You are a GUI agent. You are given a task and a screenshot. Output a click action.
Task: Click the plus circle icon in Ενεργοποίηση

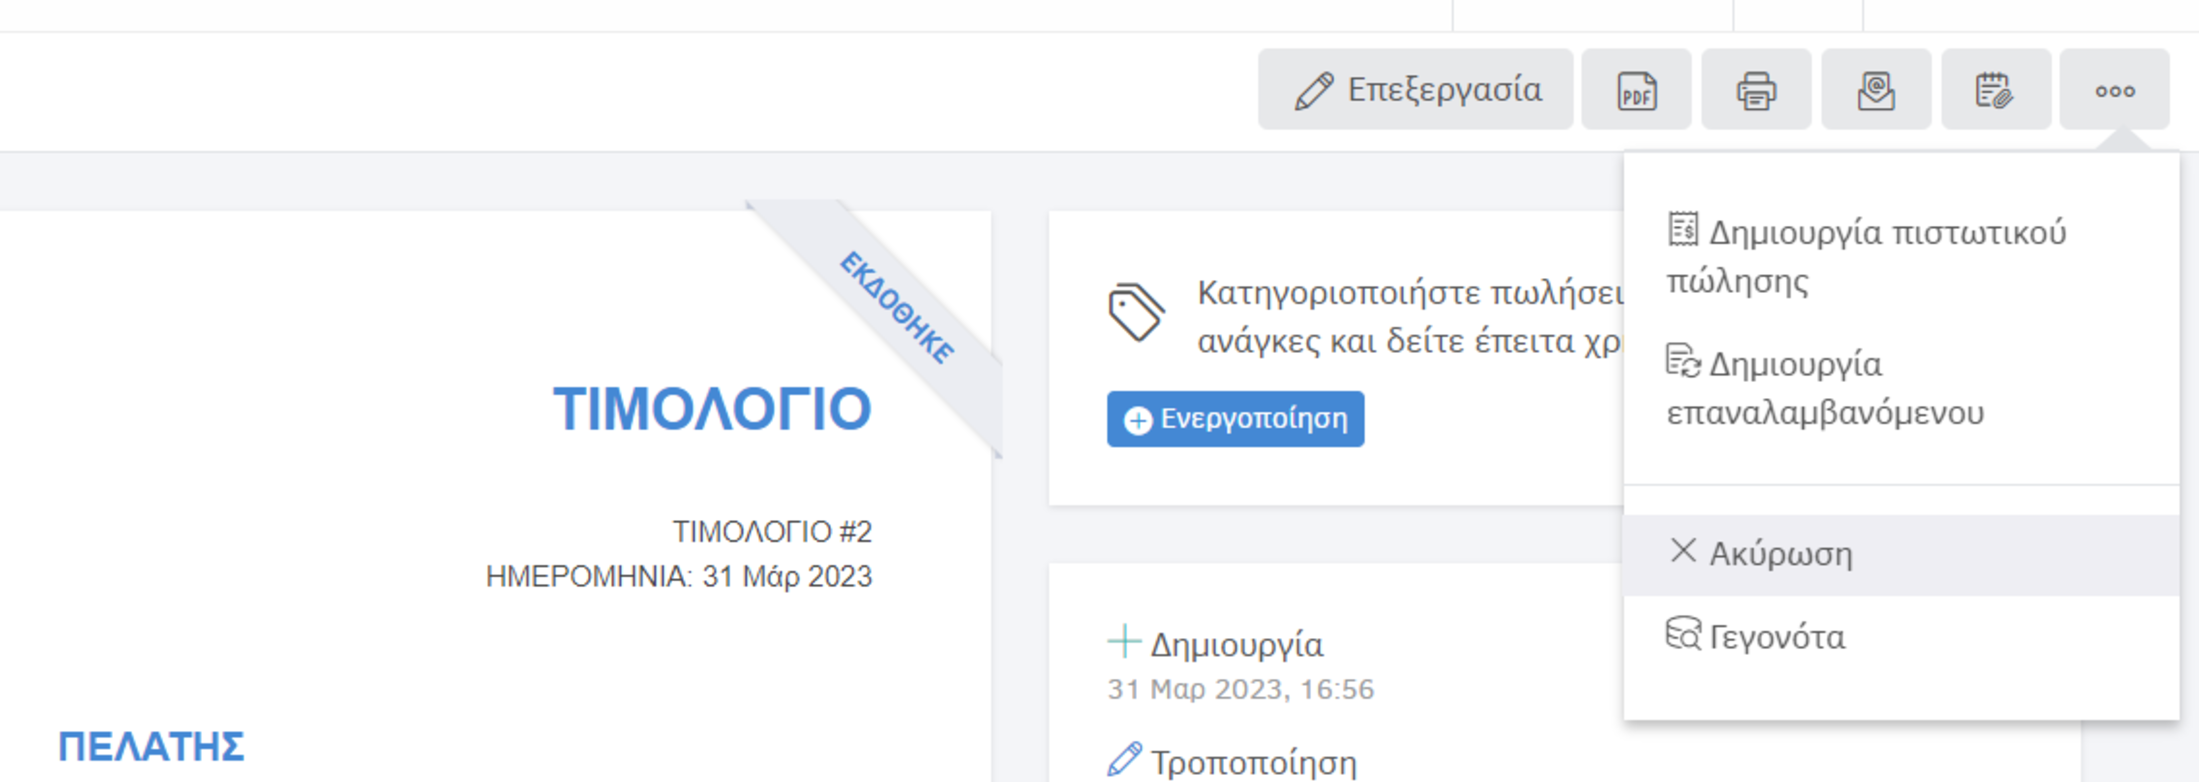pyautogui.click(x=1138, y=420)
